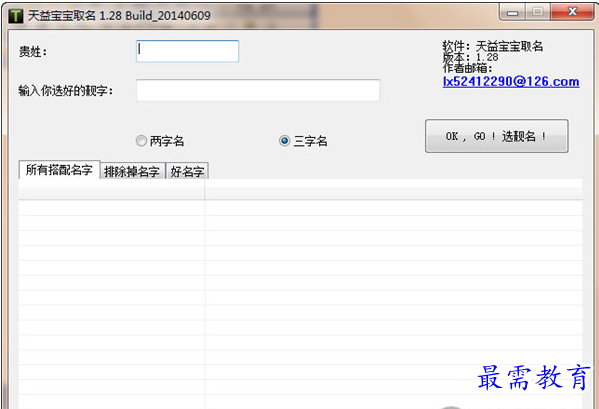Image resolution: width=599 pixels, height=409 pixels.
Task: Click the 贵姓: label
Action: tap(33, 52)
